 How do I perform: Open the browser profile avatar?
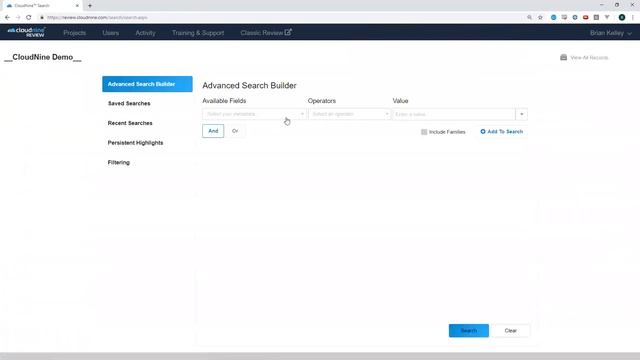(622, 17)
